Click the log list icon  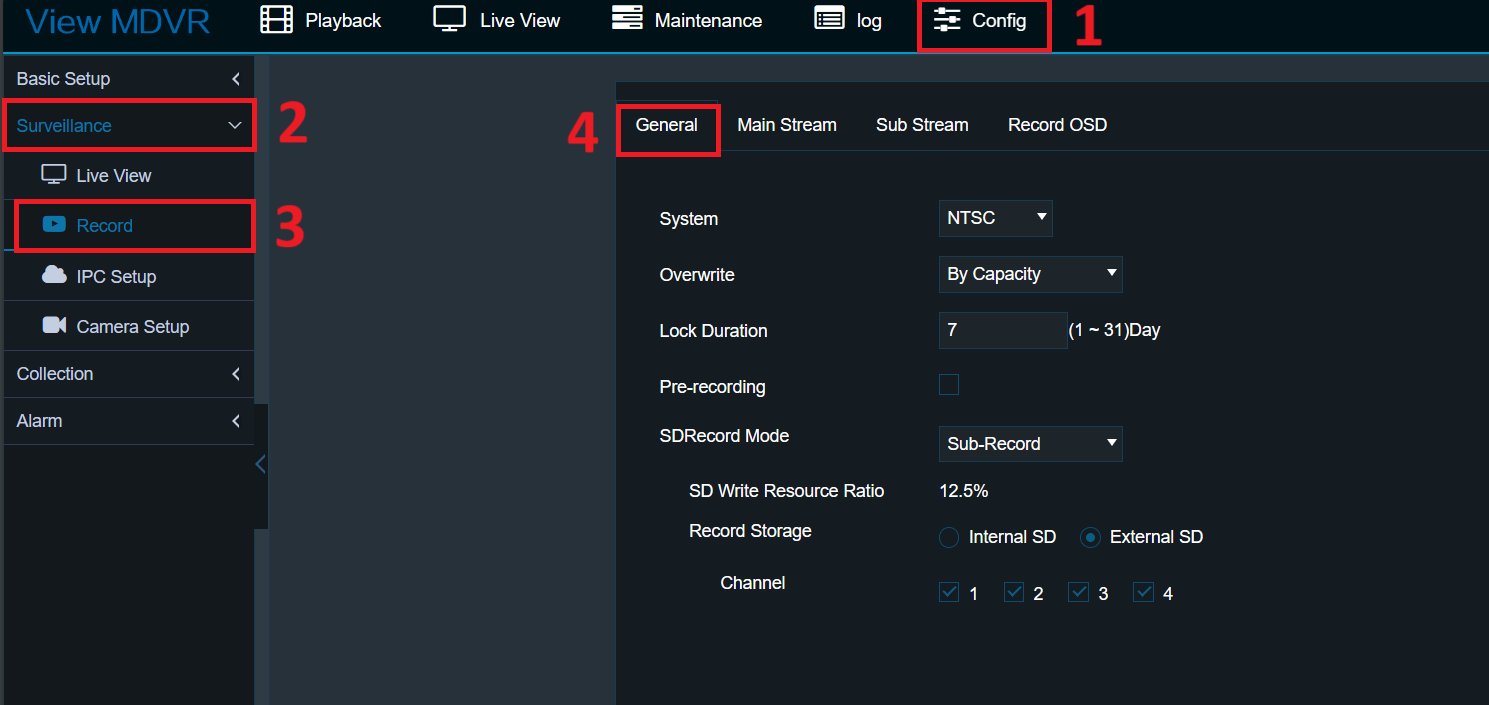coord(829,20)
